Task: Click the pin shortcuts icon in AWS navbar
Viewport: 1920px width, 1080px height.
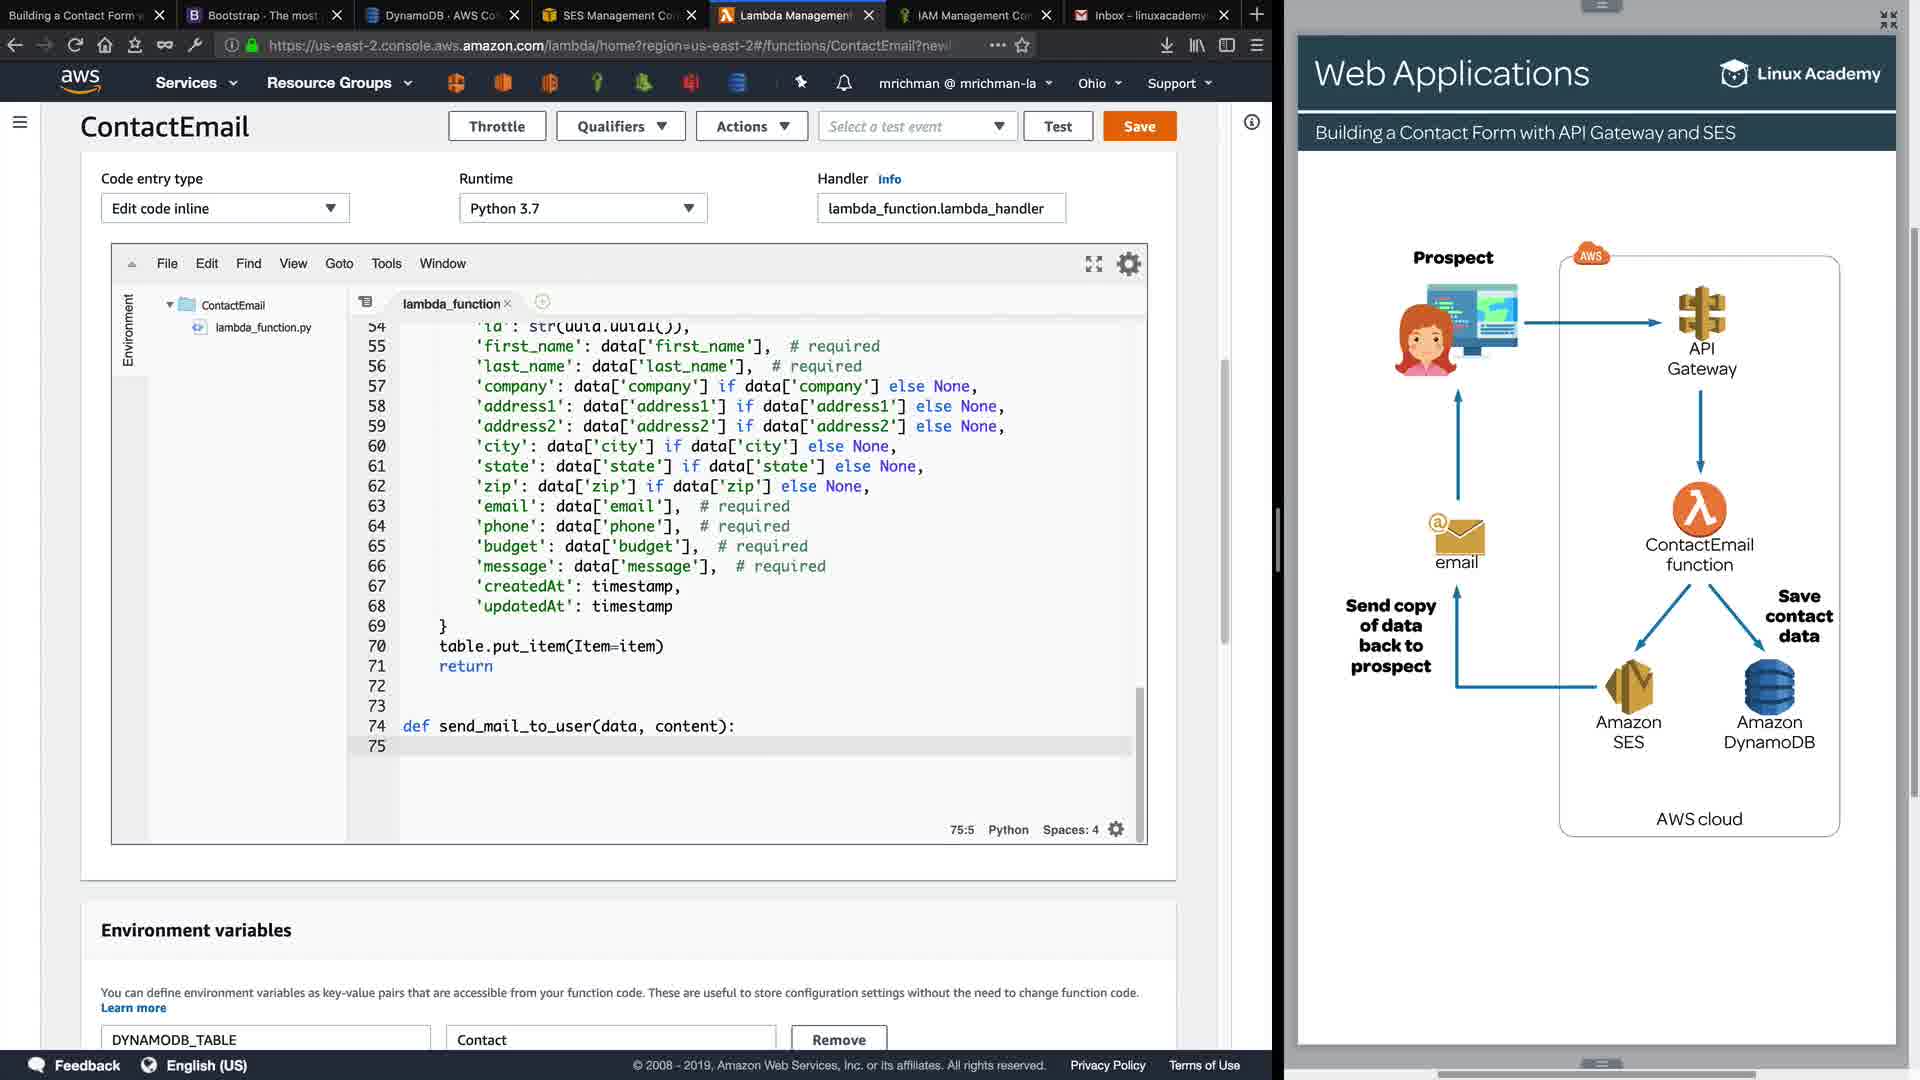Action: 801,83
